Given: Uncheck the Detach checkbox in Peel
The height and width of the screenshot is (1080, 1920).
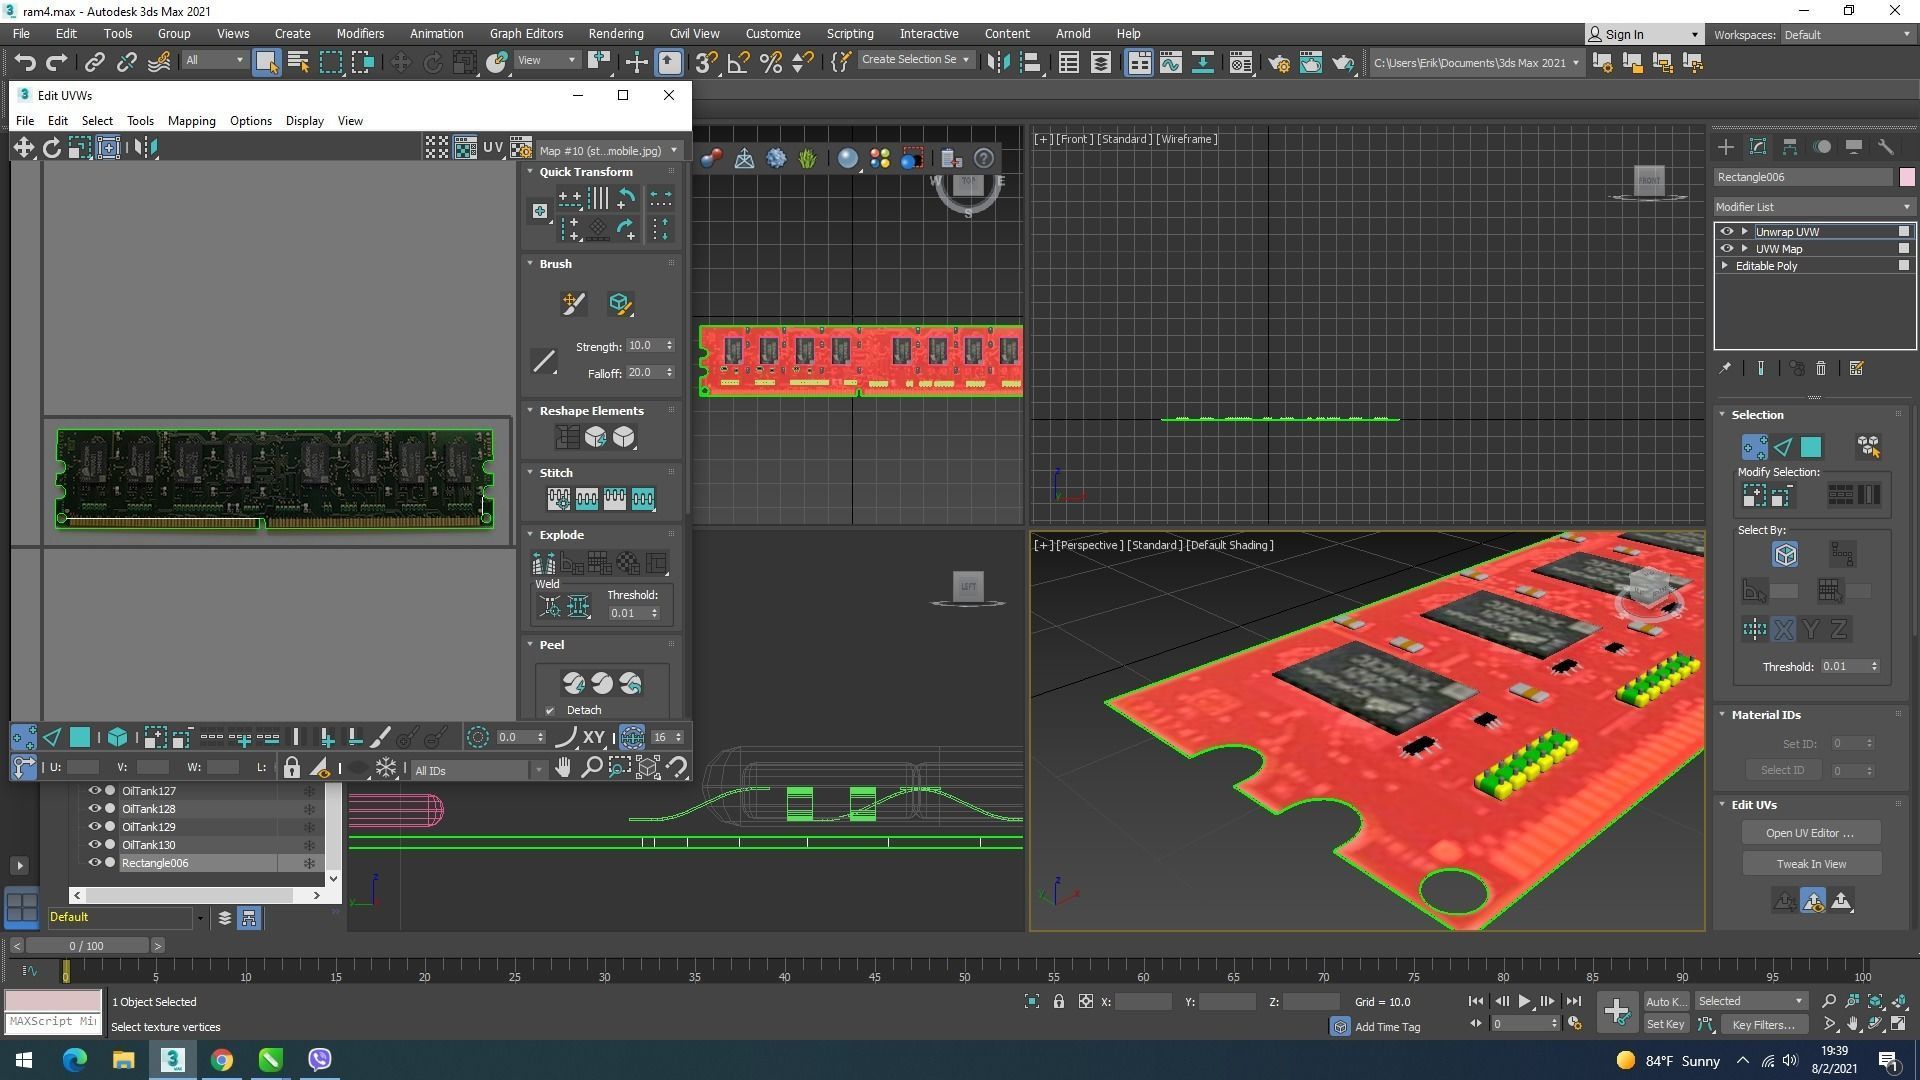Looking at the screenshot, I should 550,711.
